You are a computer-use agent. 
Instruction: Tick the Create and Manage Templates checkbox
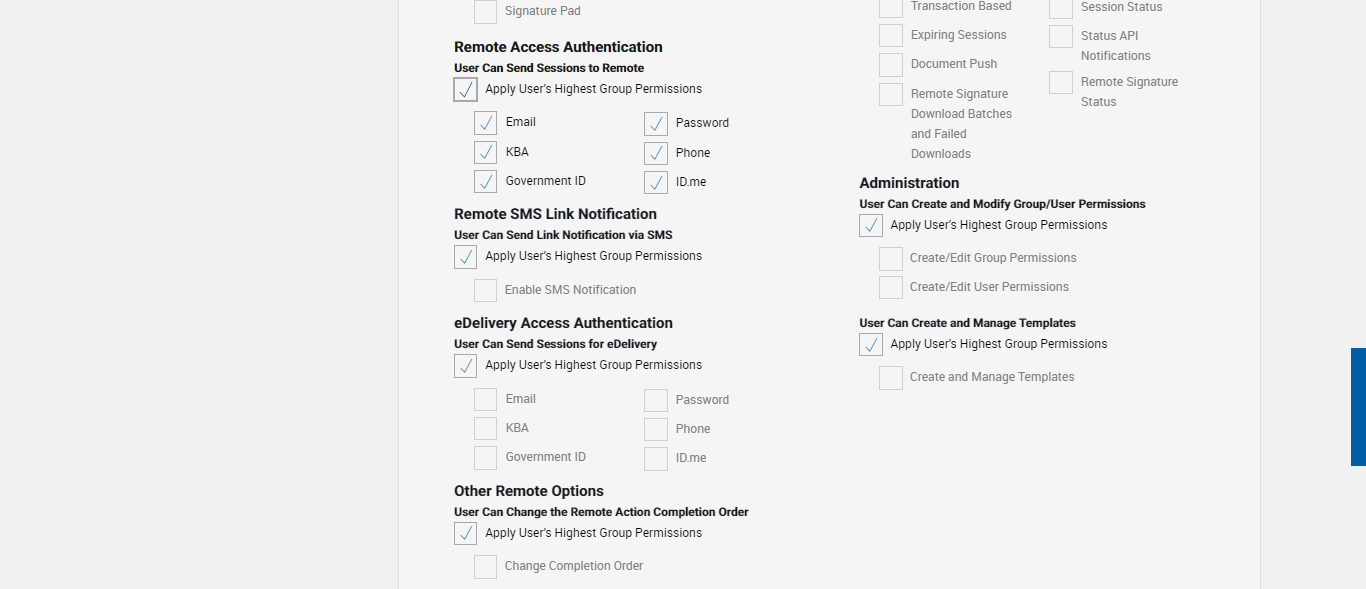pyautogui.click(x=891, y=378)
